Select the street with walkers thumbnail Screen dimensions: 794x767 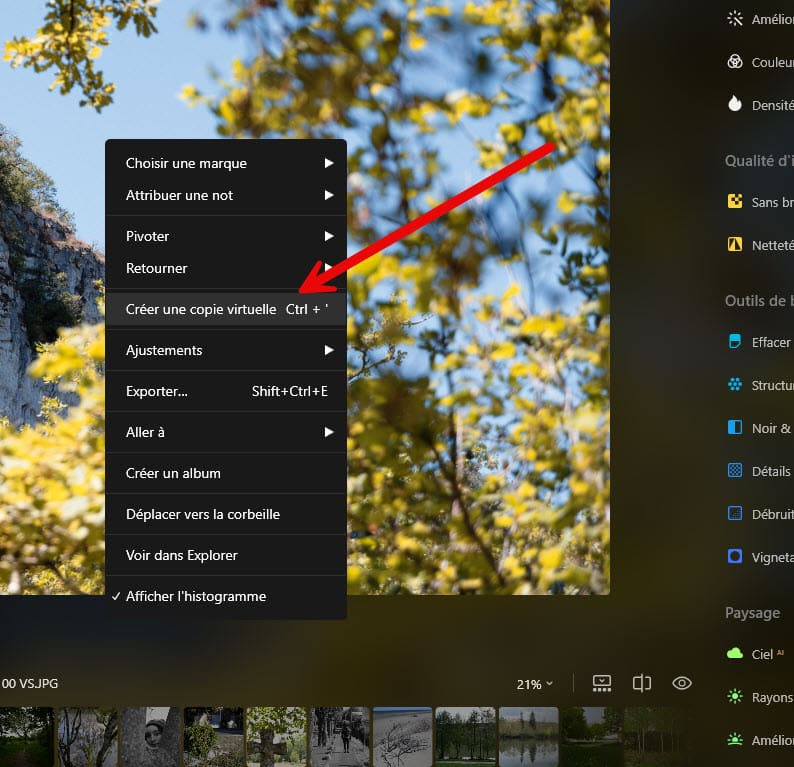(x=339, y=737)
